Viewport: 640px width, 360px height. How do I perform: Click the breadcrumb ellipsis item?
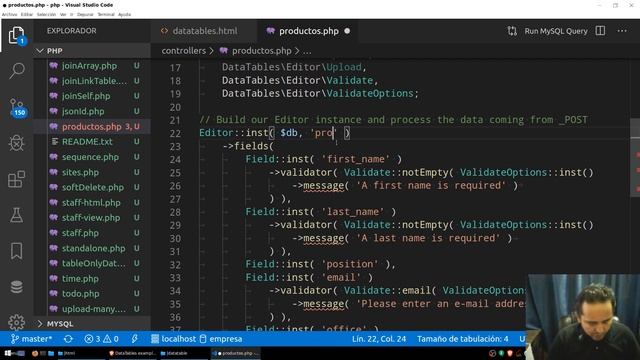(x=307, y=51)
